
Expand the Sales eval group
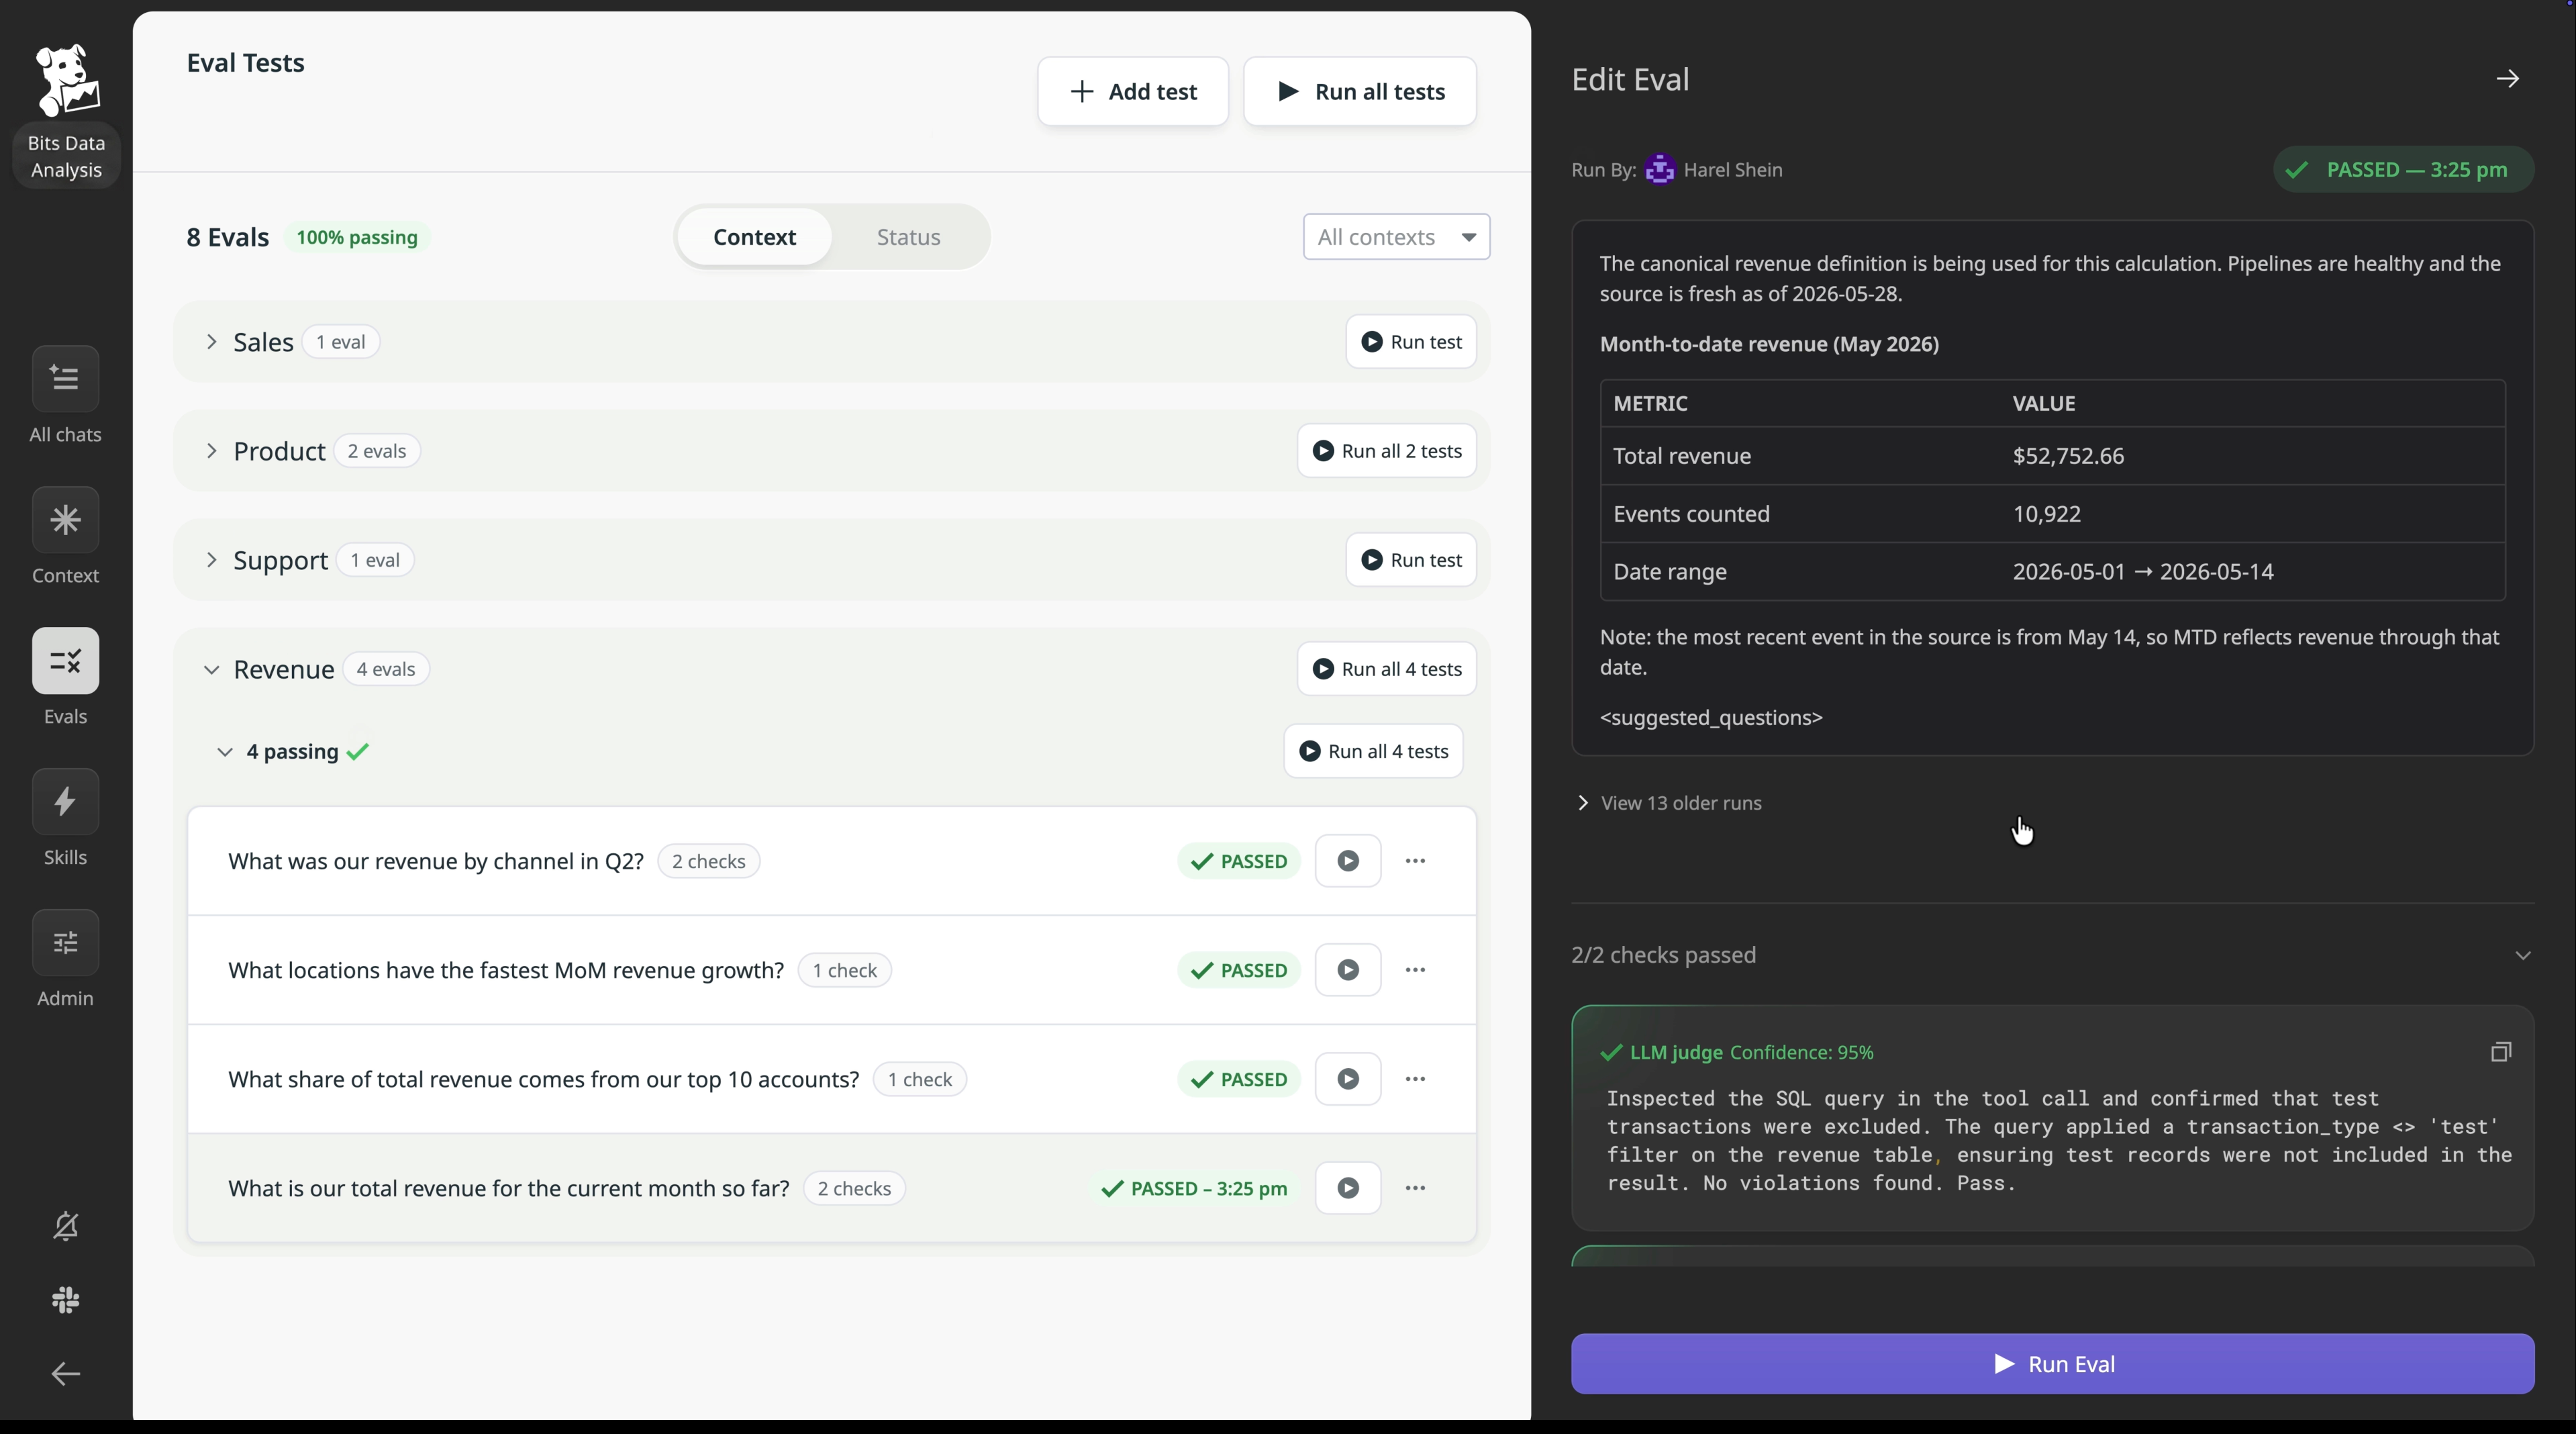coord(211,342)
